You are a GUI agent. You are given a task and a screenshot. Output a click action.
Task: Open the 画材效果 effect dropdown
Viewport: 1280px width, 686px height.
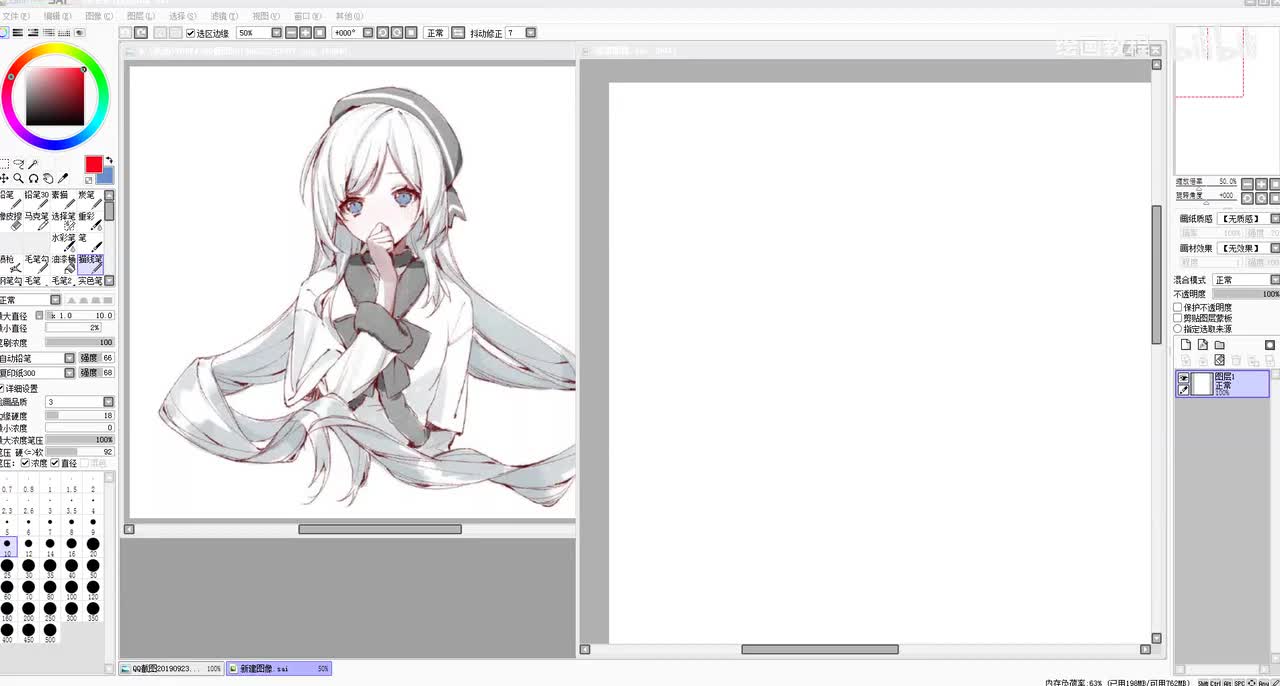pos(1274,248)
